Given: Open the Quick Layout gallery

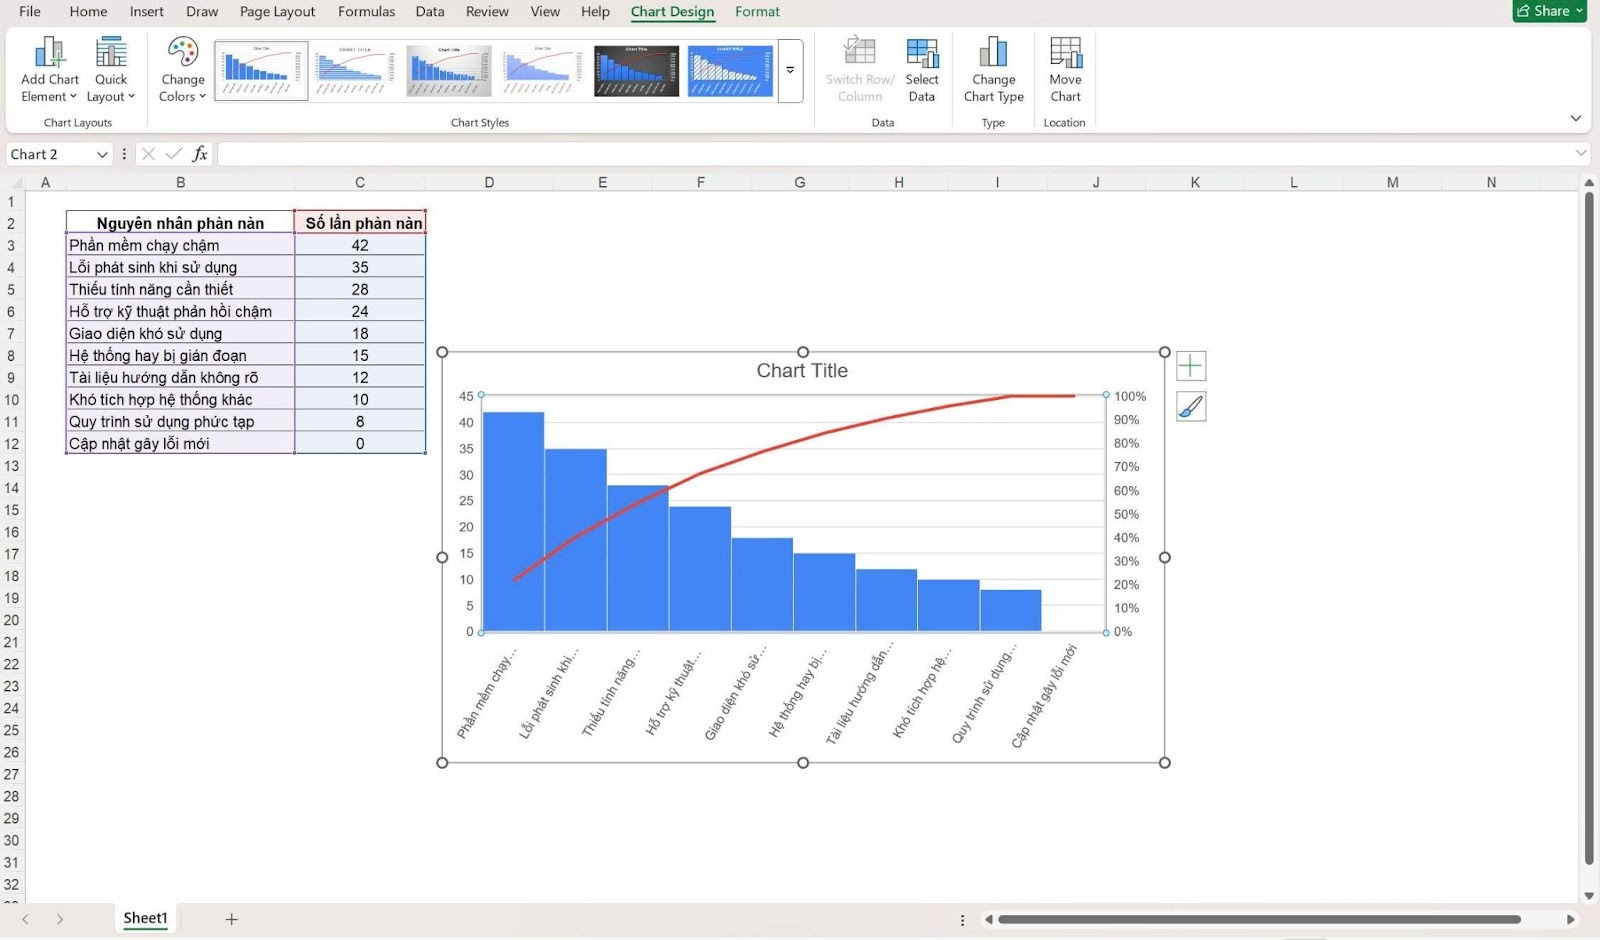Looking at the screenshot, I should pos(110,69).
